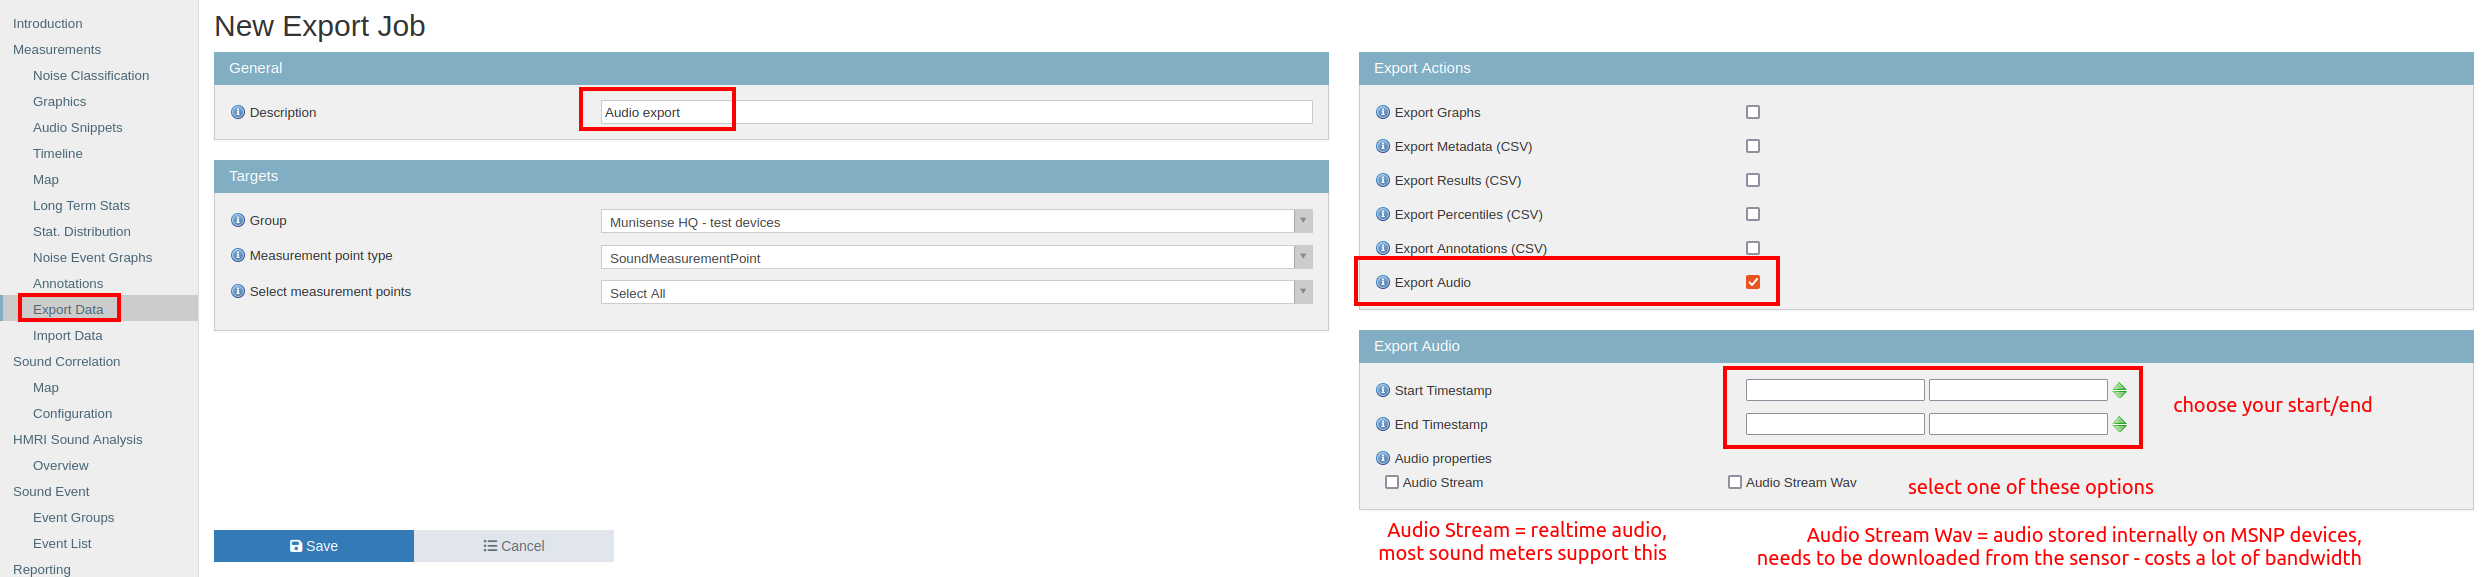The height and width of the screenshot is (577, 2489).
Task: Click the Start Timestamp green arrow stepper
Action: pyautogui.click(x=2119, y=390)
